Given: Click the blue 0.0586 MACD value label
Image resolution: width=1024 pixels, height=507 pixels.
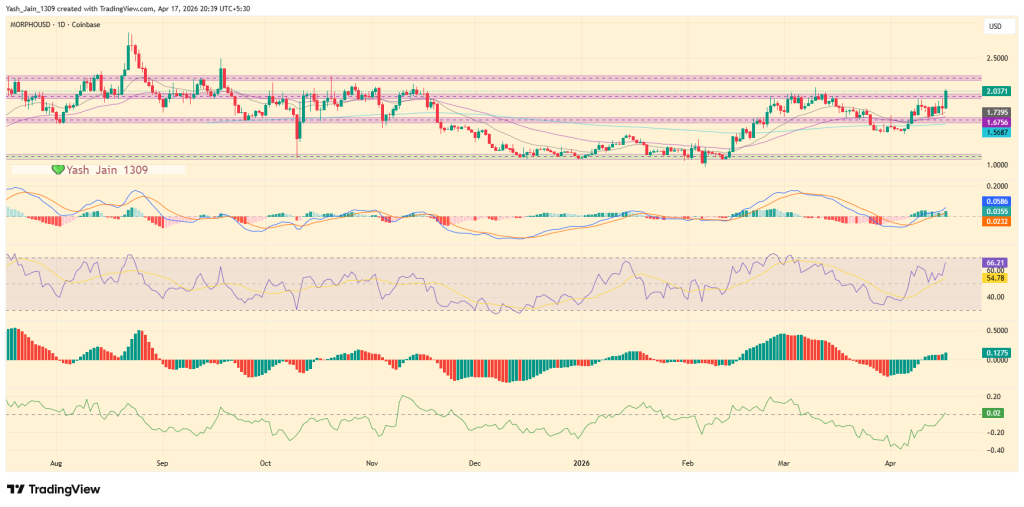Looking at the screenshot, I should [996, 201].
